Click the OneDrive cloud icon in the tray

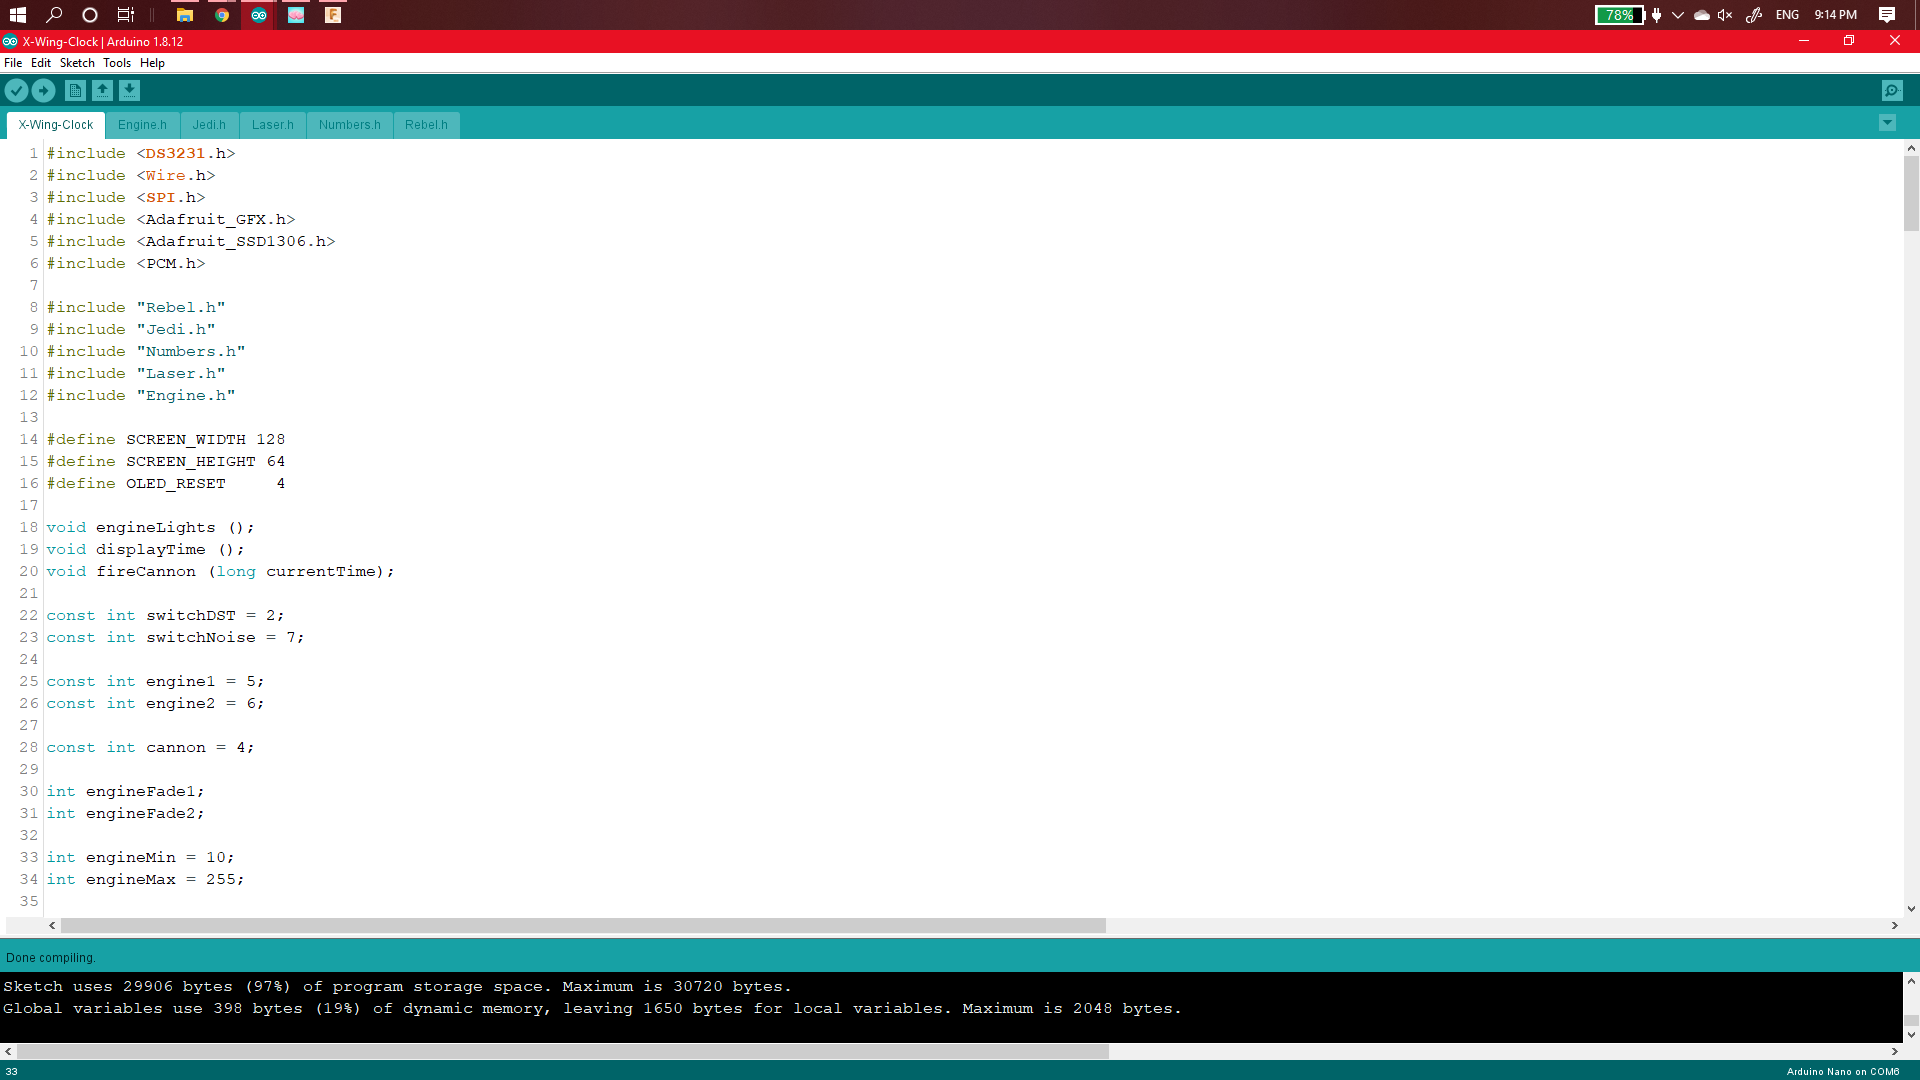pyautogui.click(x=1701, y=15)
